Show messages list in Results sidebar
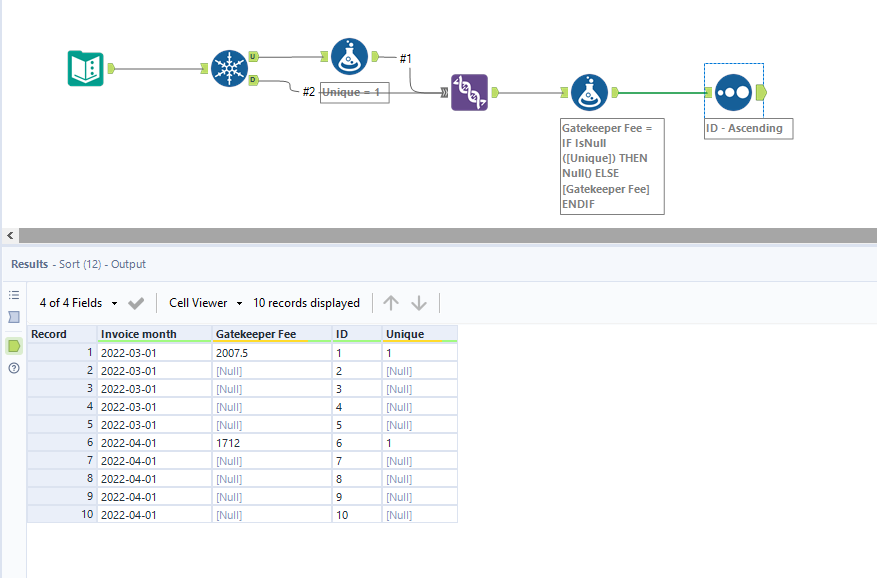 click(x=14, y=295)
